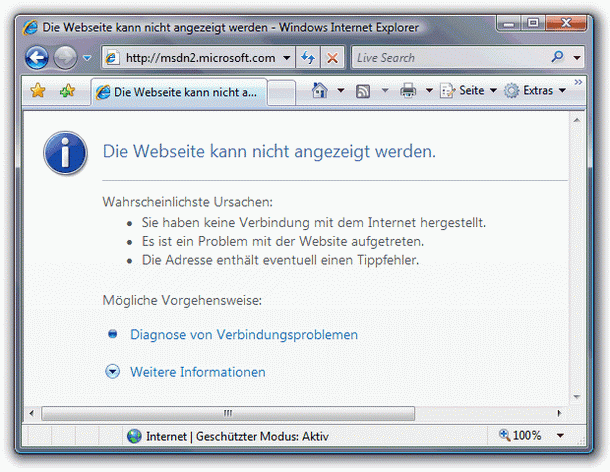Image resolution: width=610 pixels, height=472 pixels.
Task: Open the search provider options dropdown
Action: coord(577,58)
